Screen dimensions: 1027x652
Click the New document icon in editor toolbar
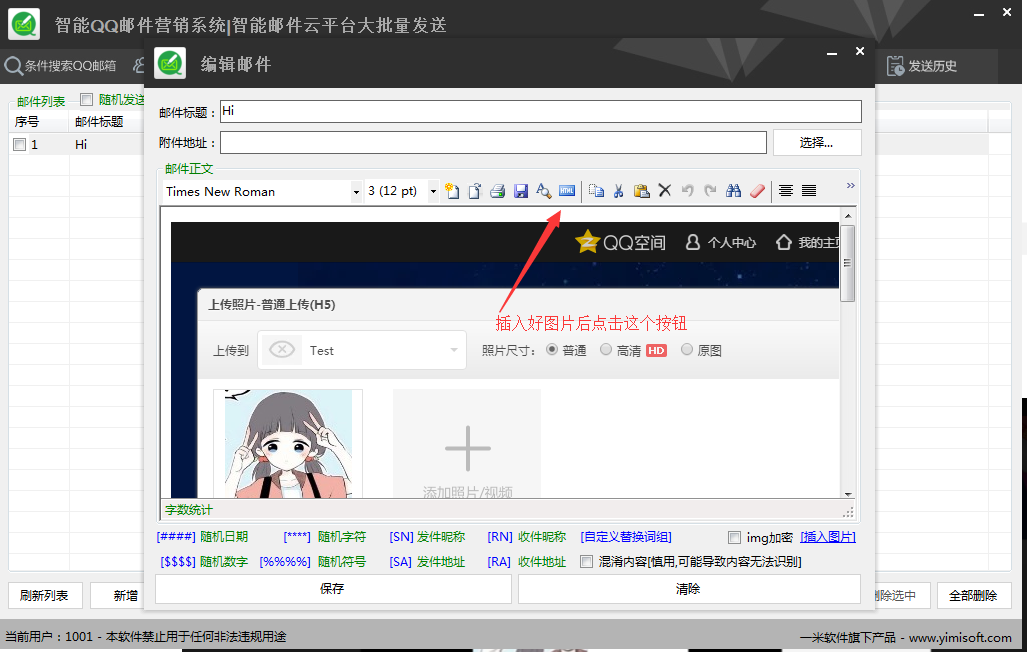click(x=452, y=191)
